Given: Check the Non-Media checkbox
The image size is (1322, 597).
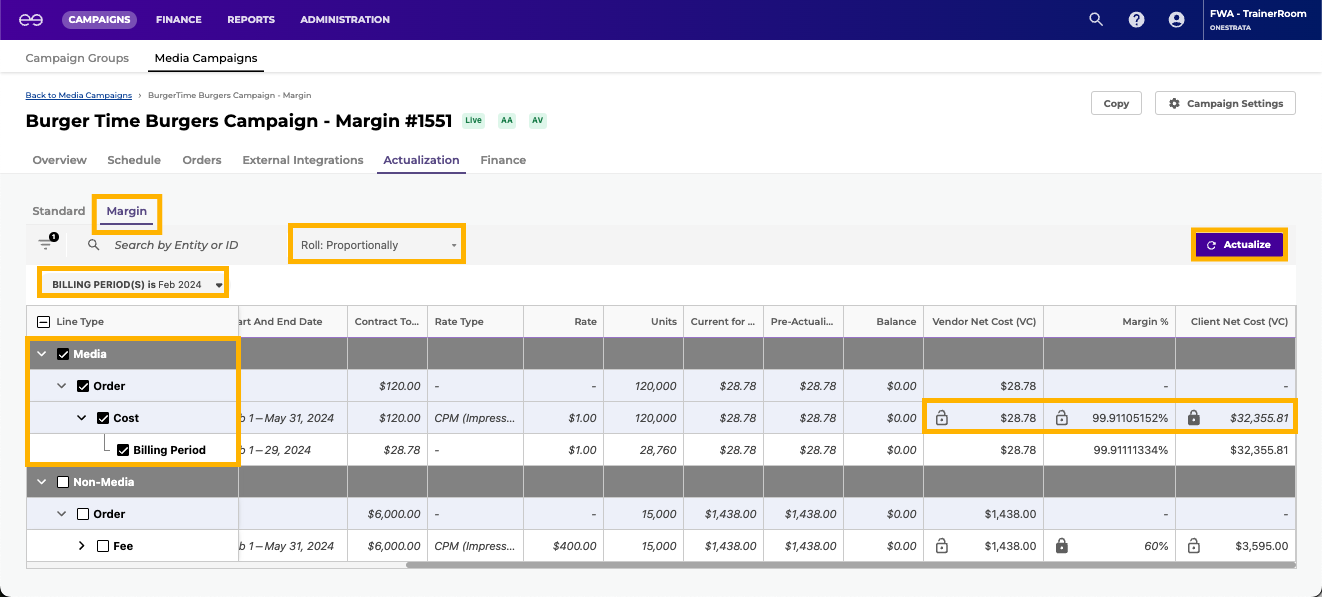Looking at the screenshot, I should (63, 482).
